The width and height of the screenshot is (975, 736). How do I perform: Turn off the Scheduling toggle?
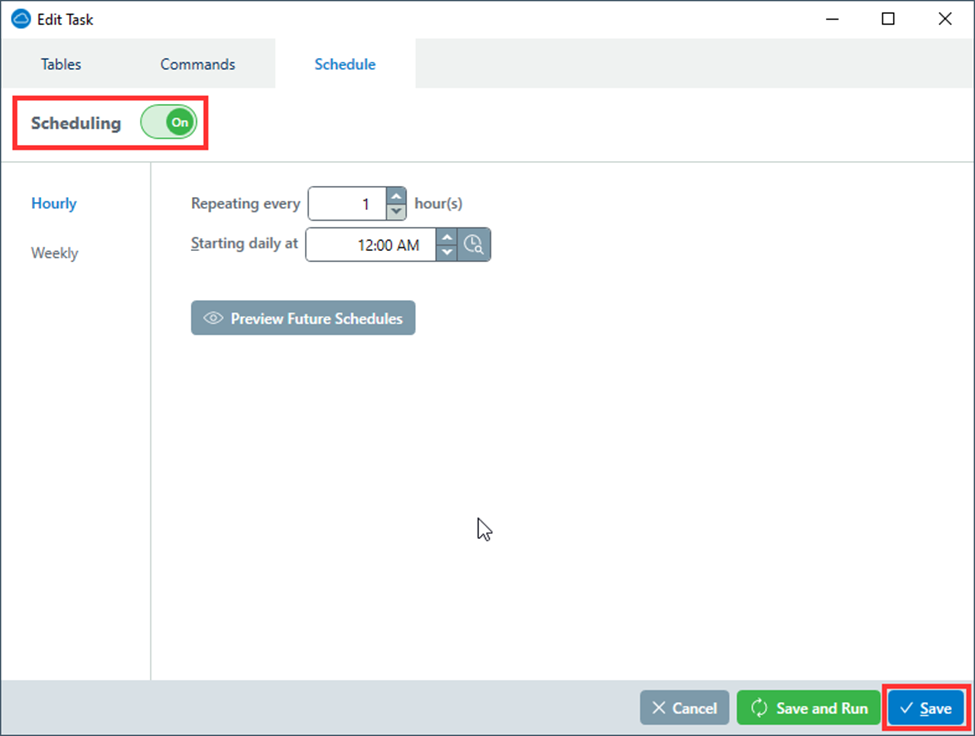169,122
